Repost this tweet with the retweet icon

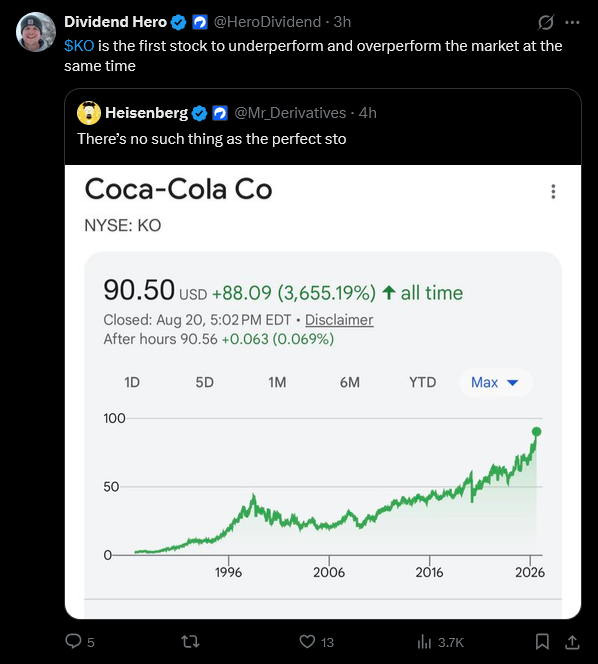point(191,642)
